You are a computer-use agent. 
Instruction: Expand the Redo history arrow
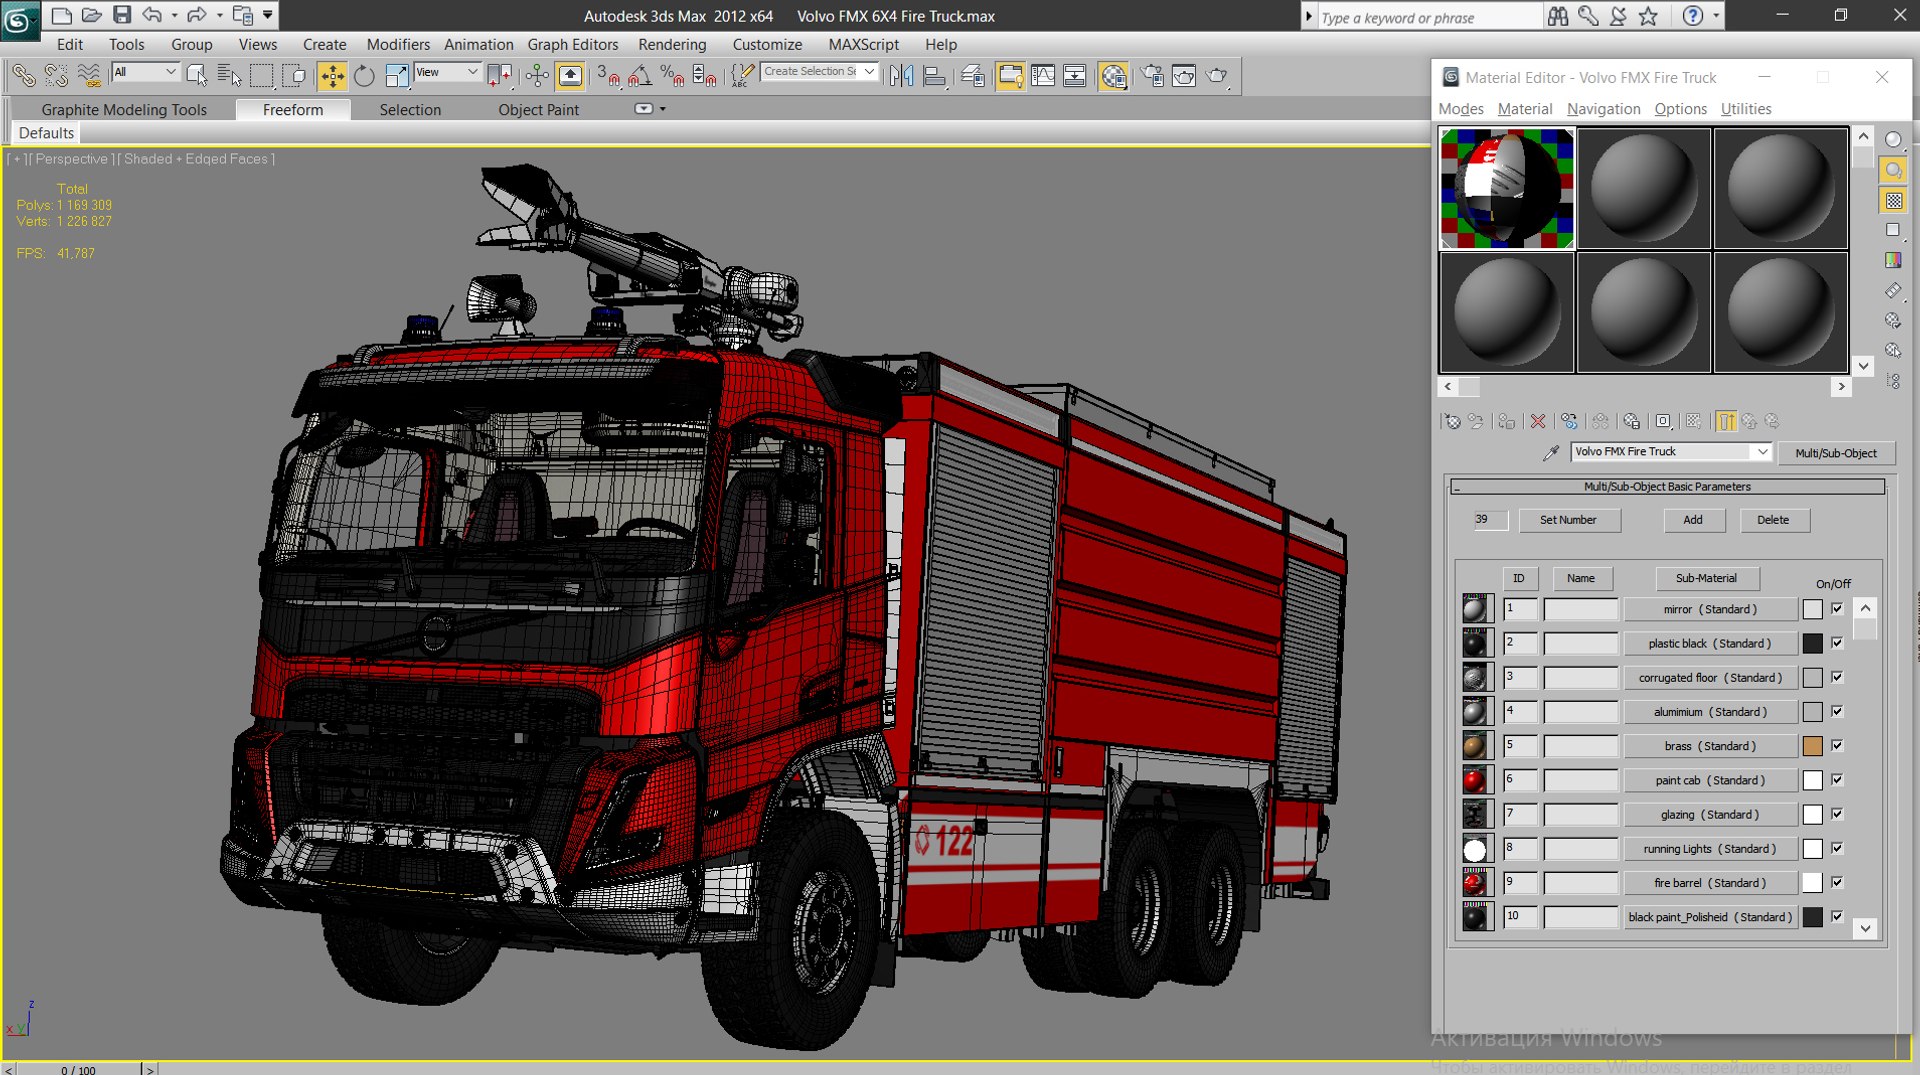[x=219, y=15]
